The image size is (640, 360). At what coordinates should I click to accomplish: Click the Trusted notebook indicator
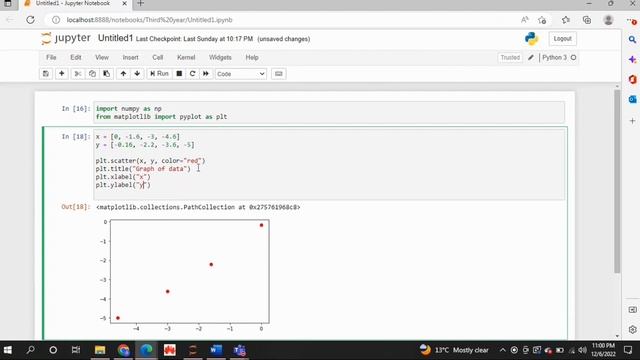click(x=510, y=58)
